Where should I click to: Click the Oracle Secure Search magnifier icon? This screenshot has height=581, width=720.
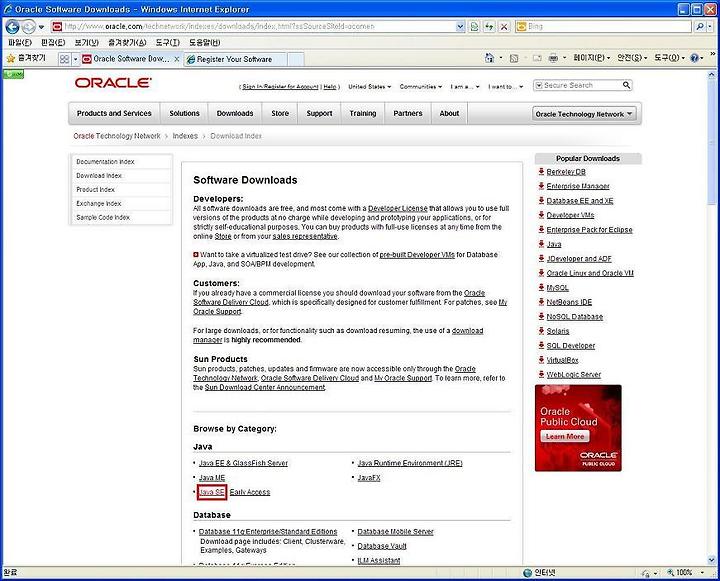tap(626, 85)
